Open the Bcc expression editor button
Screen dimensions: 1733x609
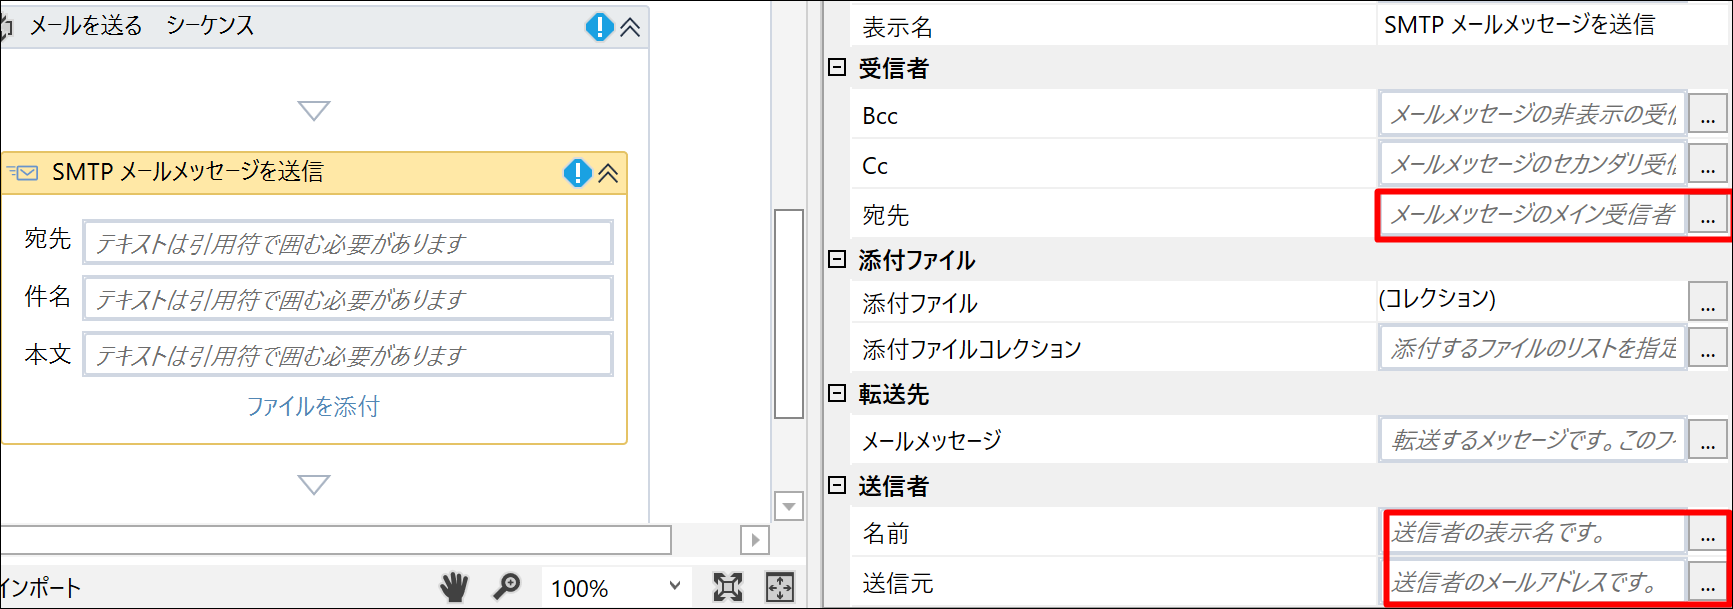click(1708, 114)
